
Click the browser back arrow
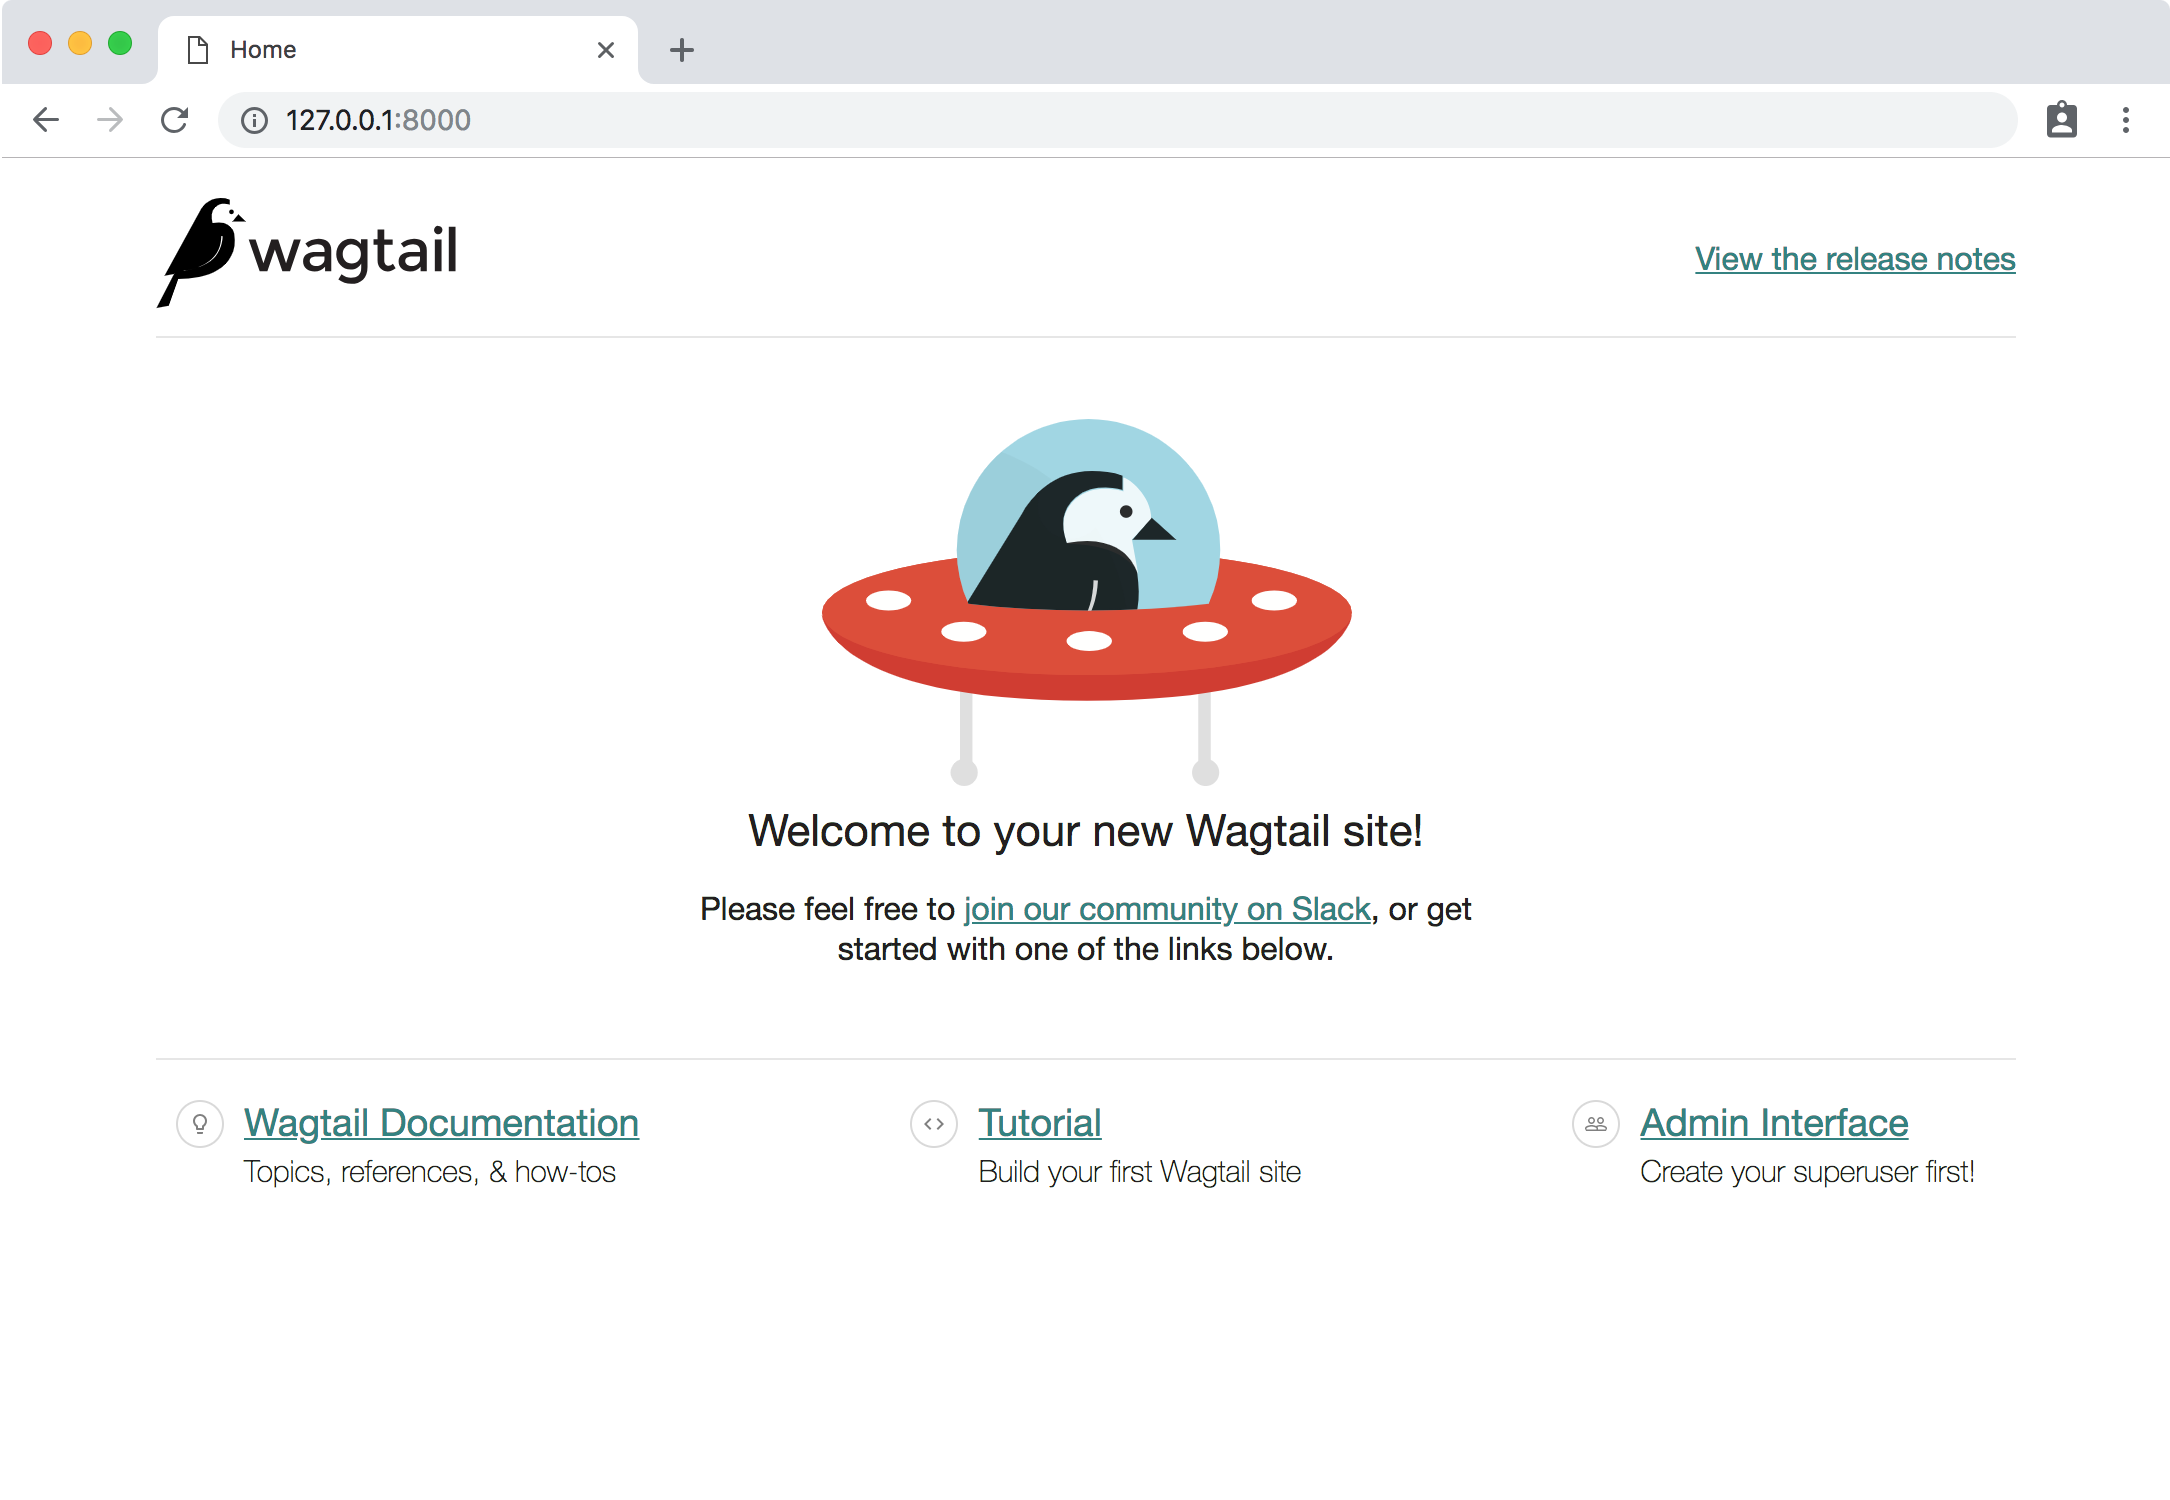click(x=46, y=120)
